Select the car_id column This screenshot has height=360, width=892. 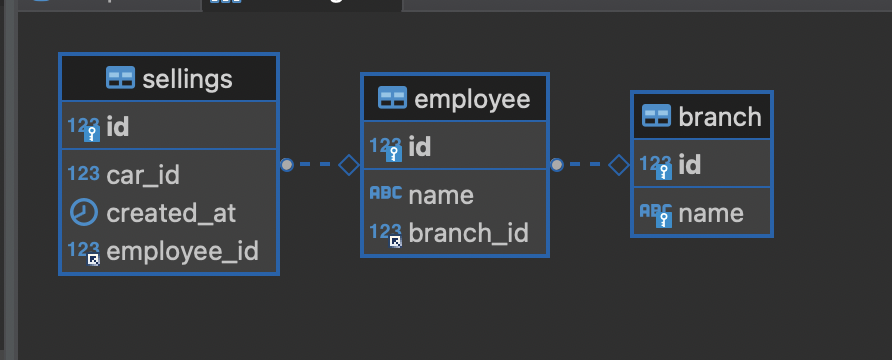pyautogui.click(x=169, y=175)
